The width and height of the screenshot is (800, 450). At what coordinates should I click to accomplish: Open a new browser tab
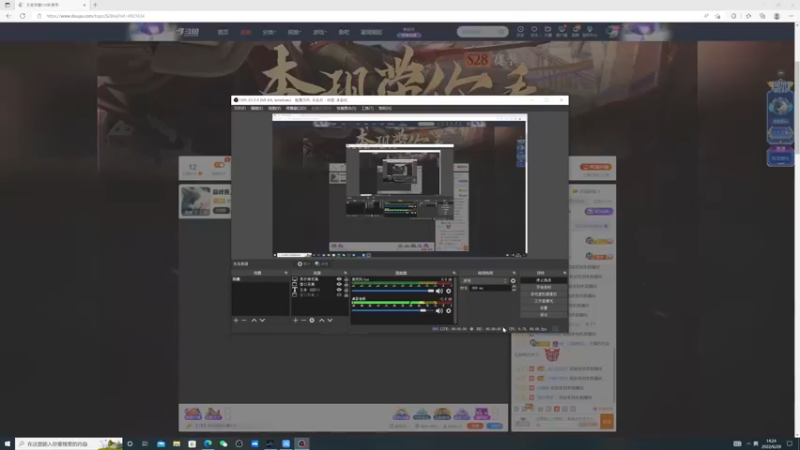point(95,5)
